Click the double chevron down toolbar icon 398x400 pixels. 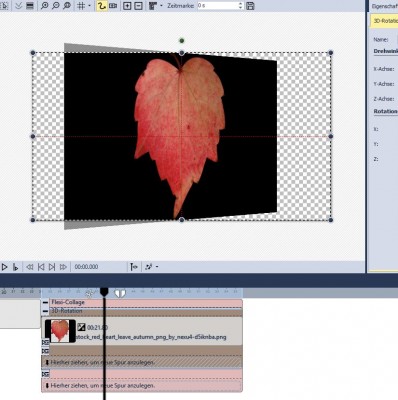(x=19, y=6)
